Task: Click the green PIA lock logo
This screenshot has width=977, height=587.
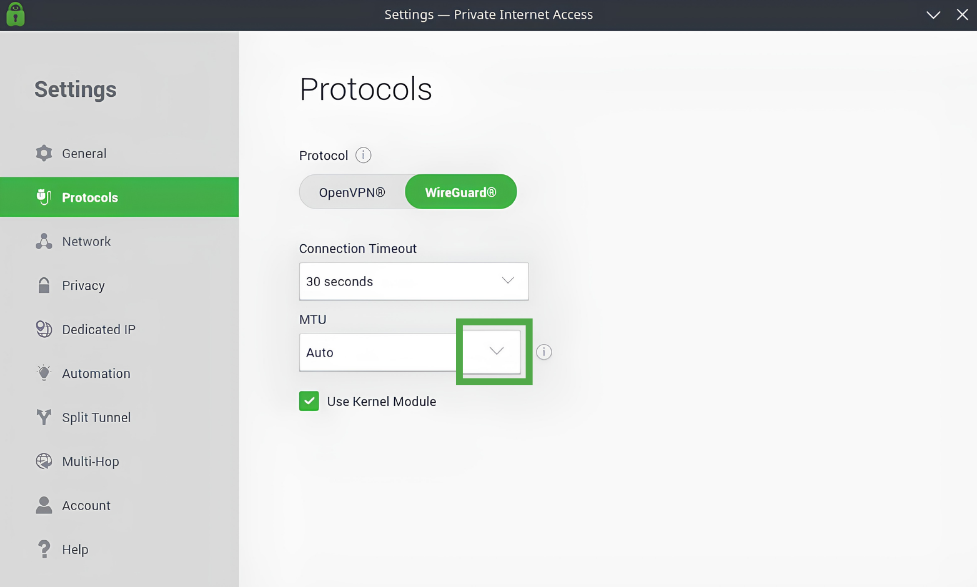Action: (x=16, y=14)
